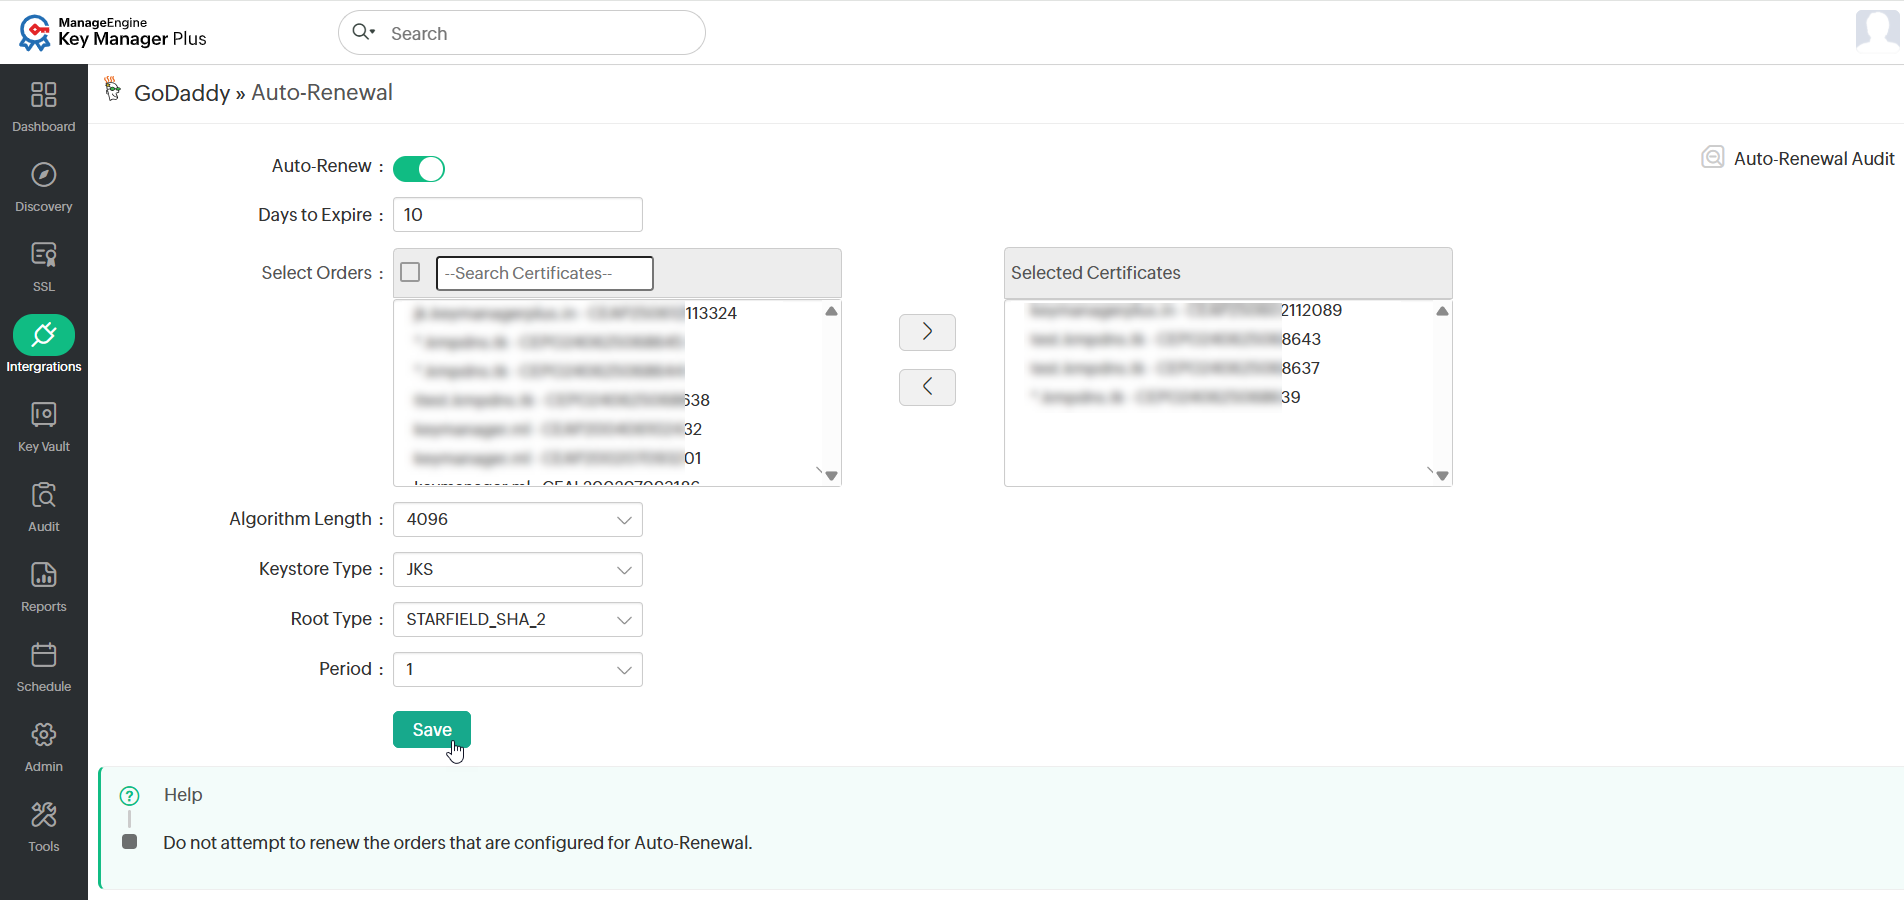The height and width of the screenshot is (900, 1904).
Task: Toggle the Auto-Renew switch
Action: pos(419,169)
